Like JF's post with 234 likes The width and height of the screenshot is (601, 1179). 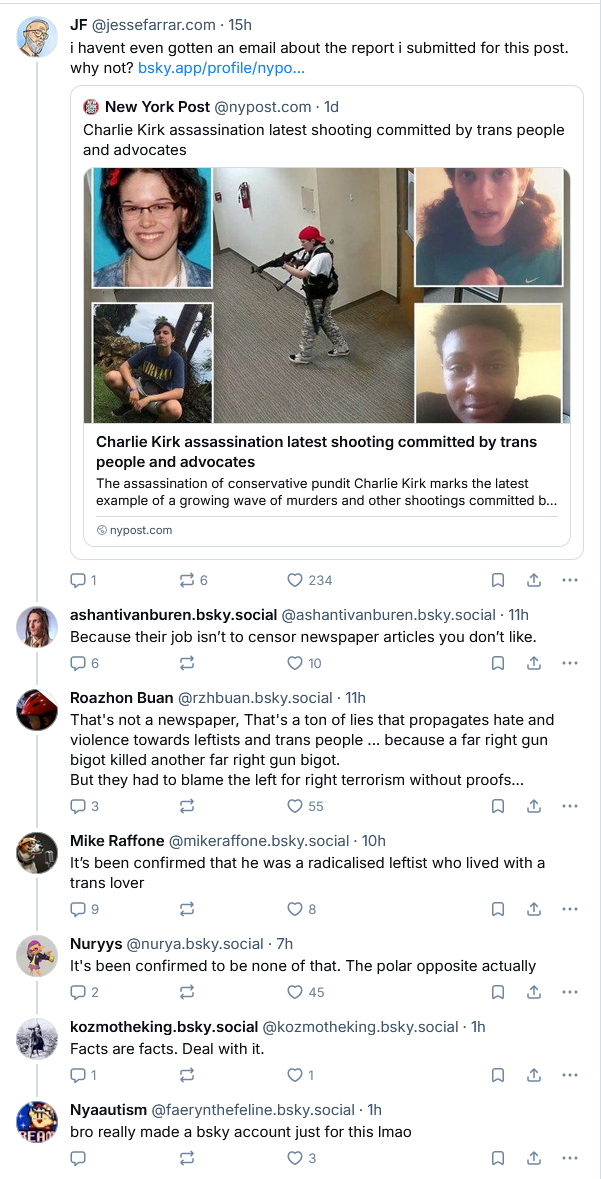coord(295,580)
